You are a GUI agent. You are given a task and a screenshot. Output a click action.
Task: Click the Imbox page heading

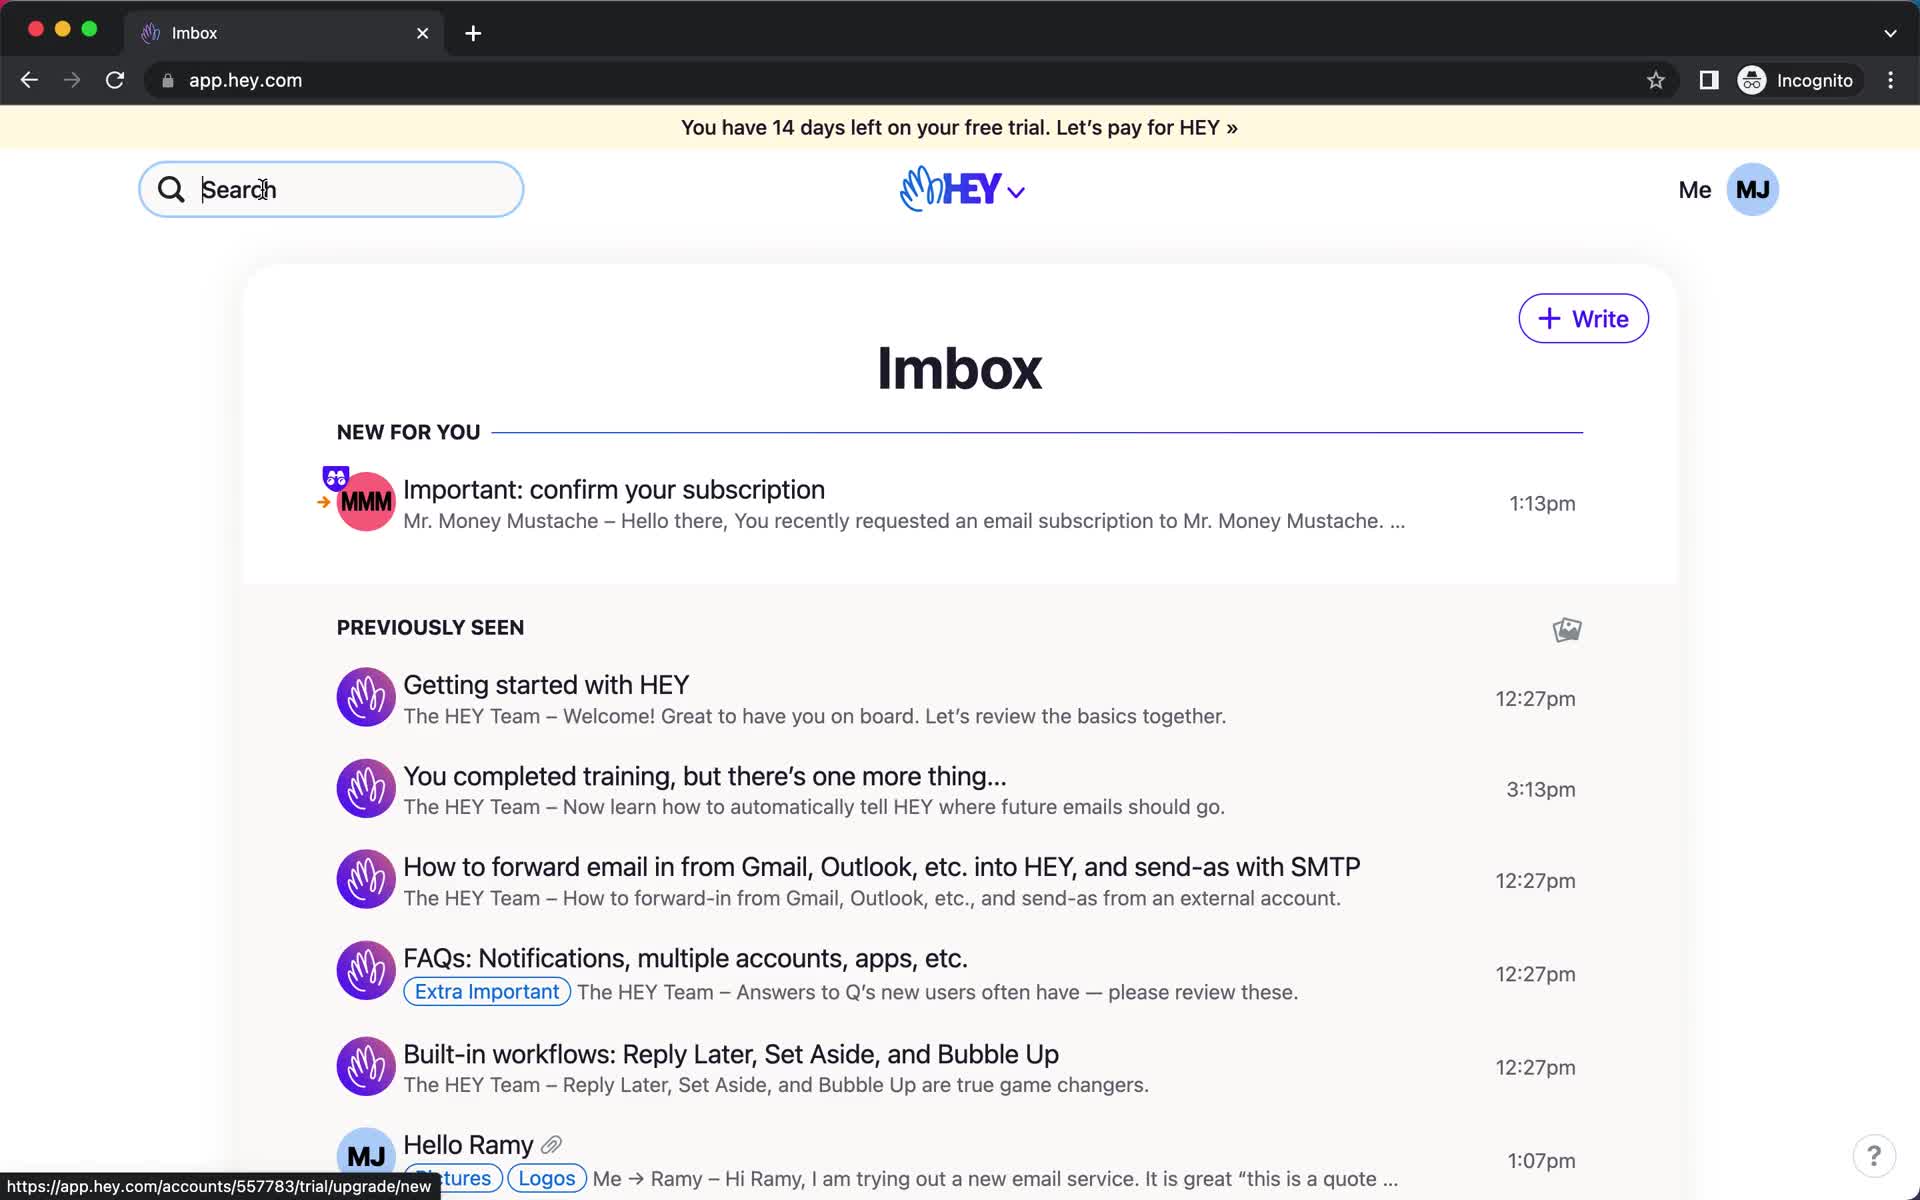click(x=959, y=368)
